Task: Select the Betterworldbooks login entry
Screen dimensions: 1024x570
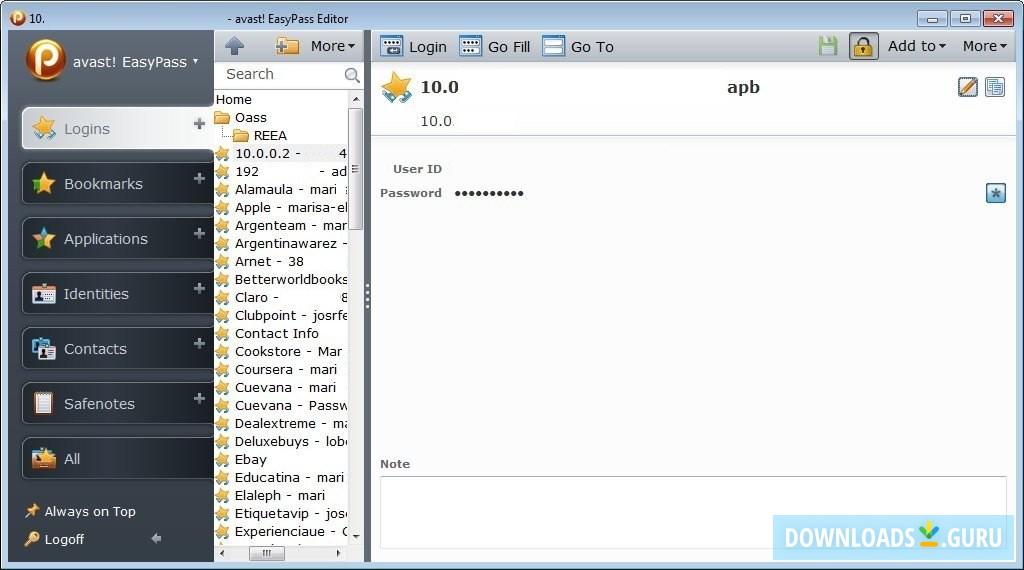Action: pyautogui.click(x=281, y=279)
